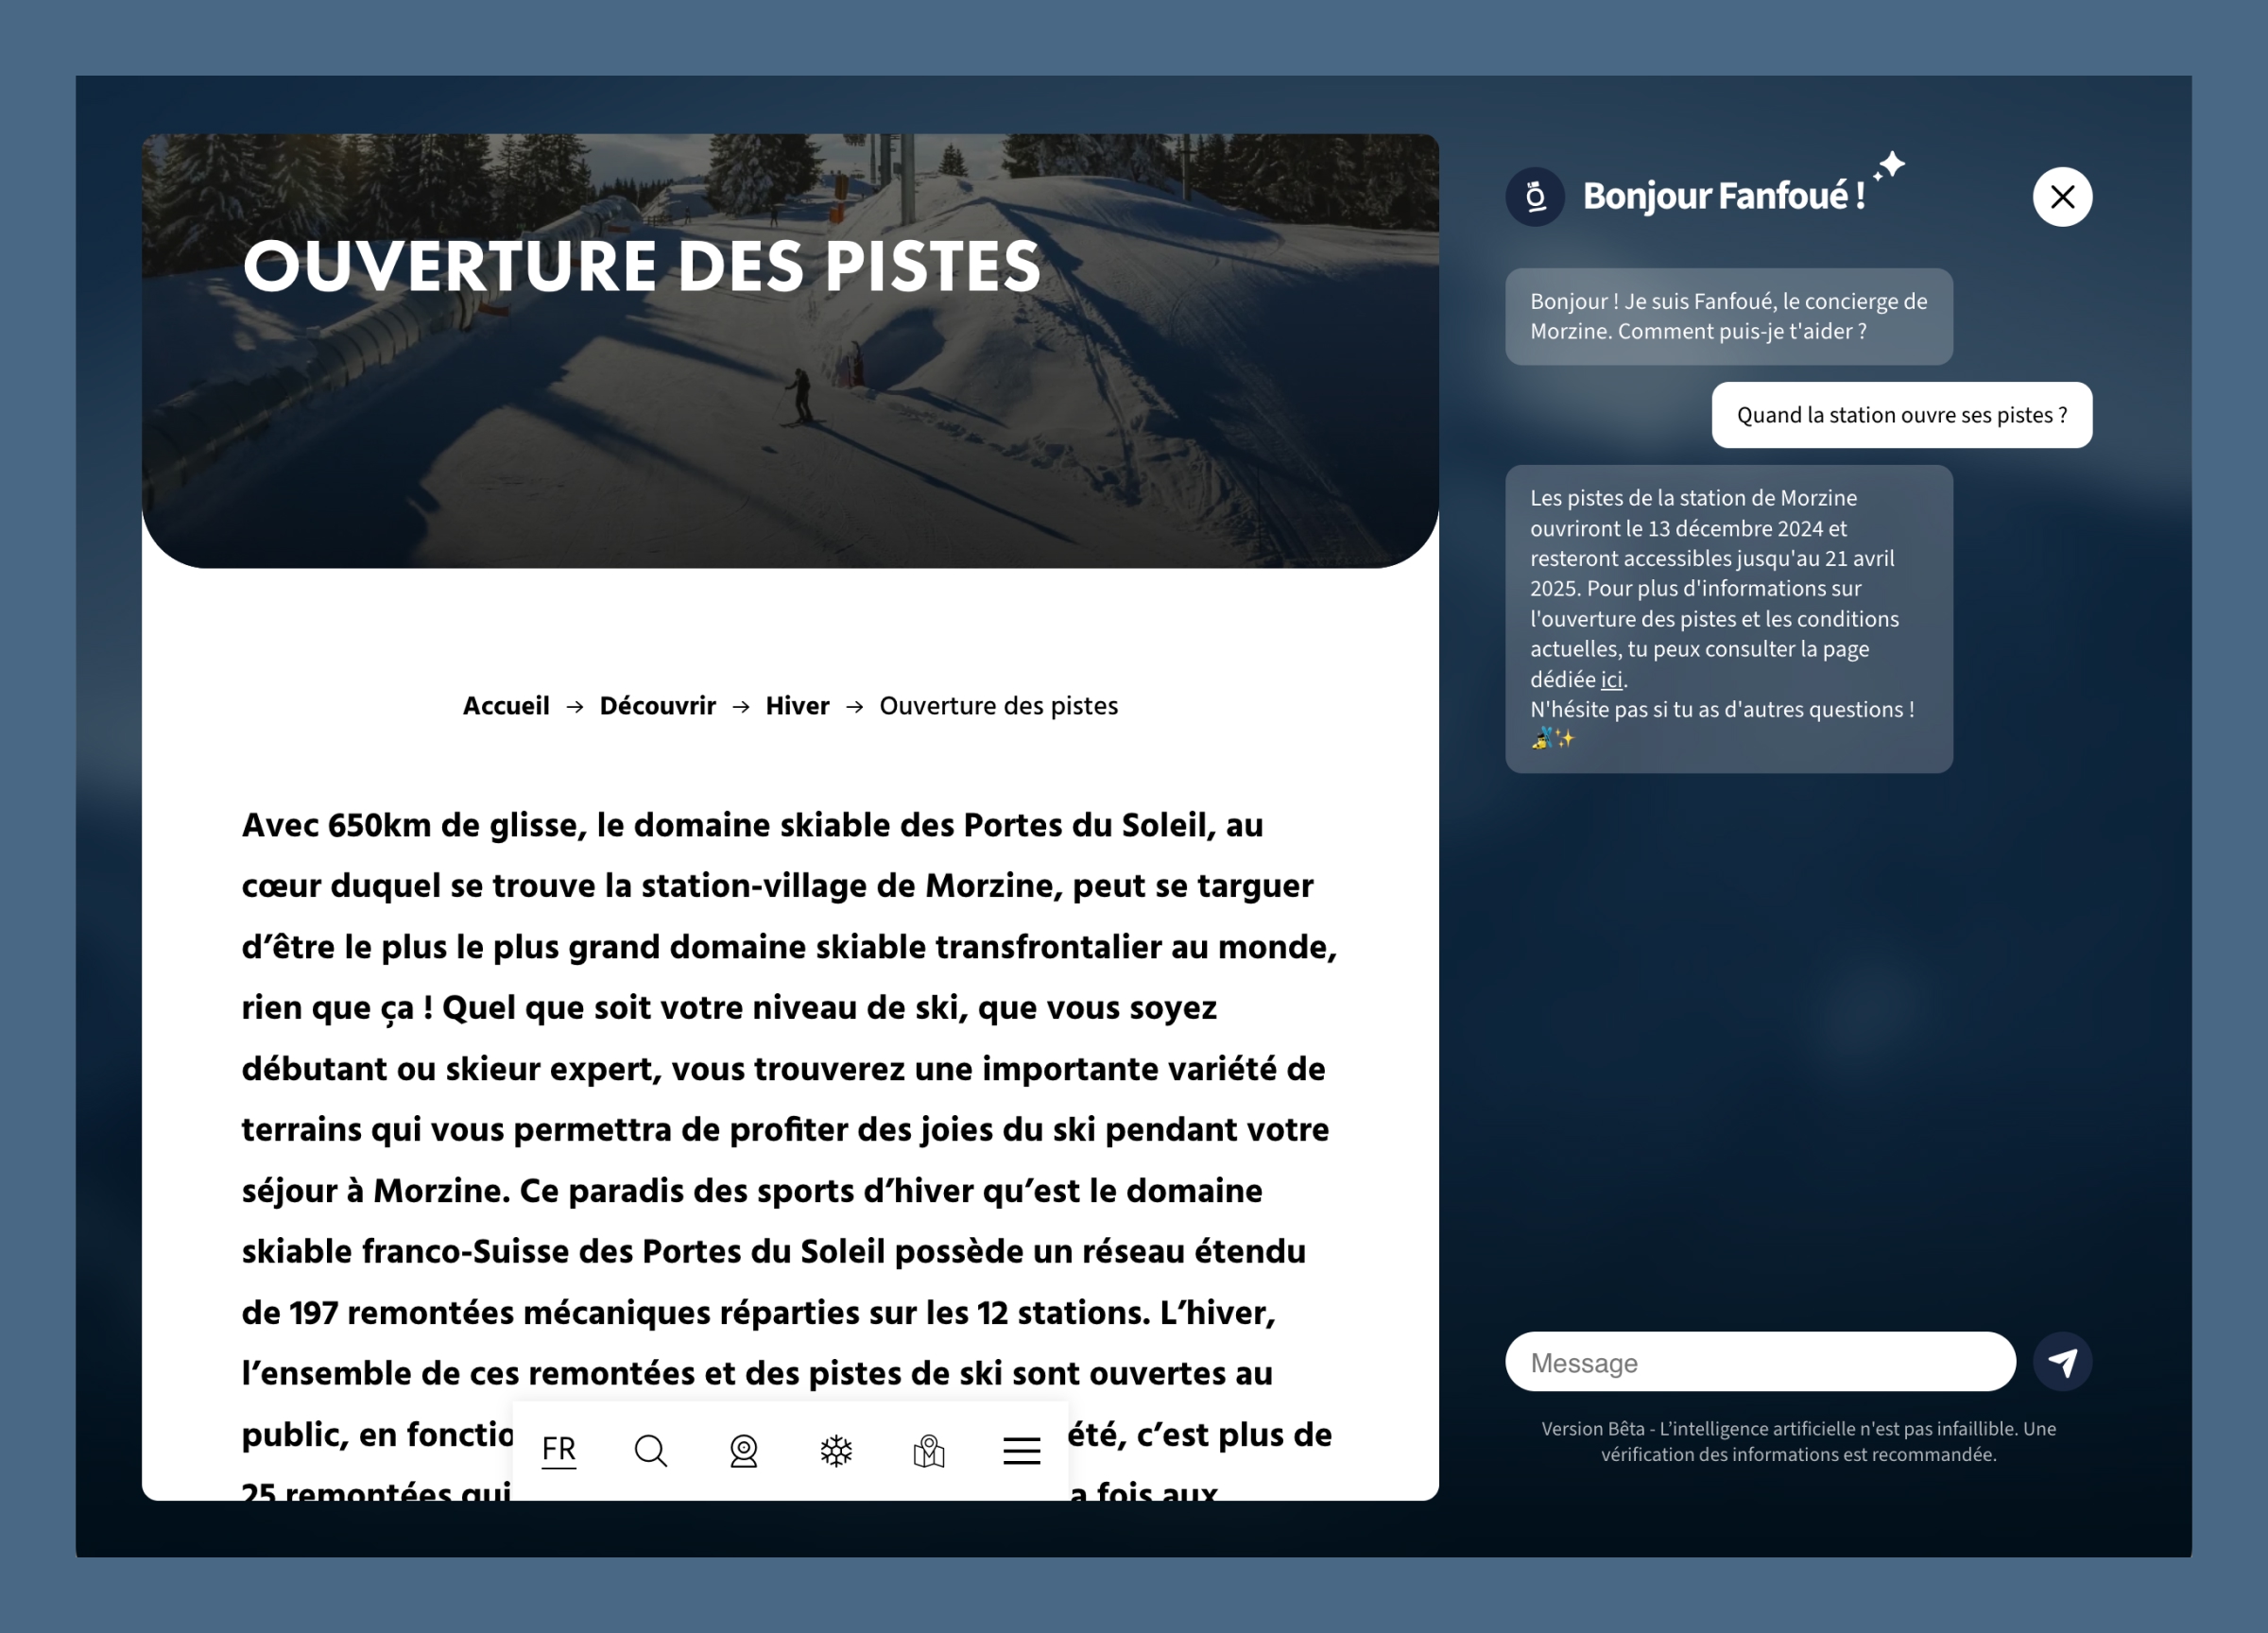Select the user question chat bubble
This screenshot has width=2268, height=1633.
[x=1901, y=415]
